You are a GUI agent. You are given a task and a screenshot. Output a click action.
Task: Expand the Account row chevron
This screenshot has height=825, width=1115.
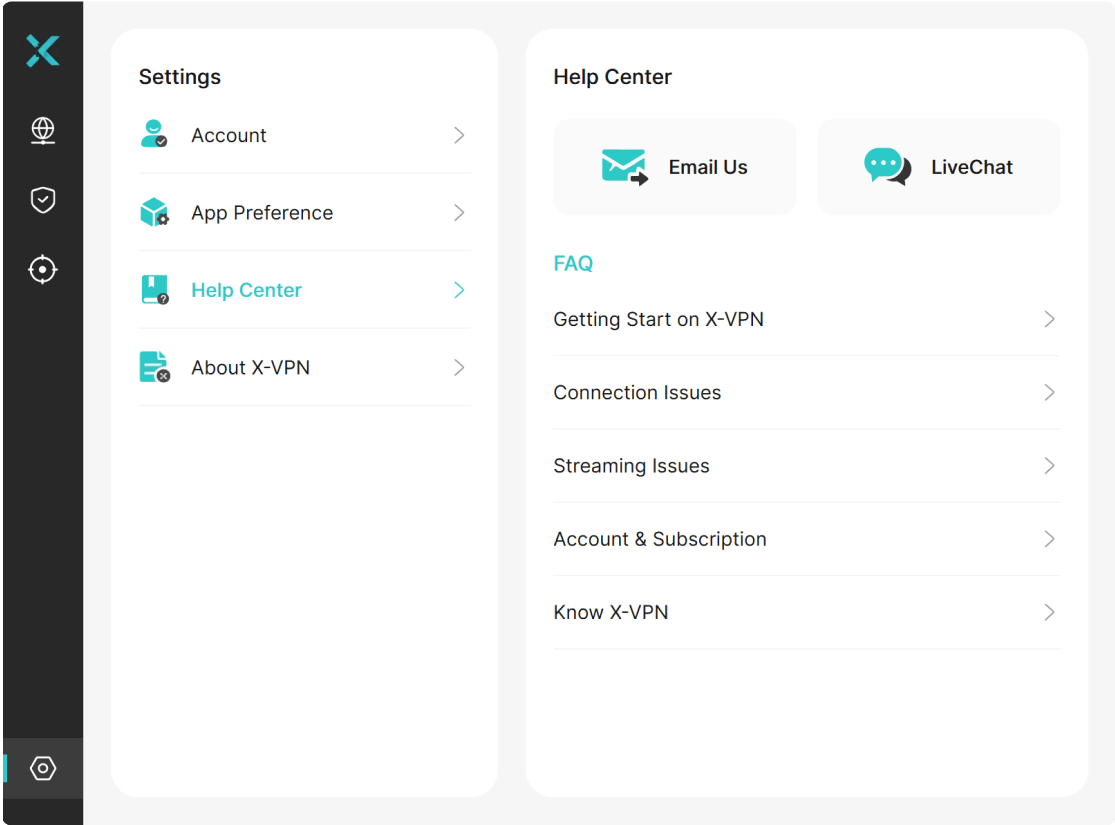[x=459, y=135]
